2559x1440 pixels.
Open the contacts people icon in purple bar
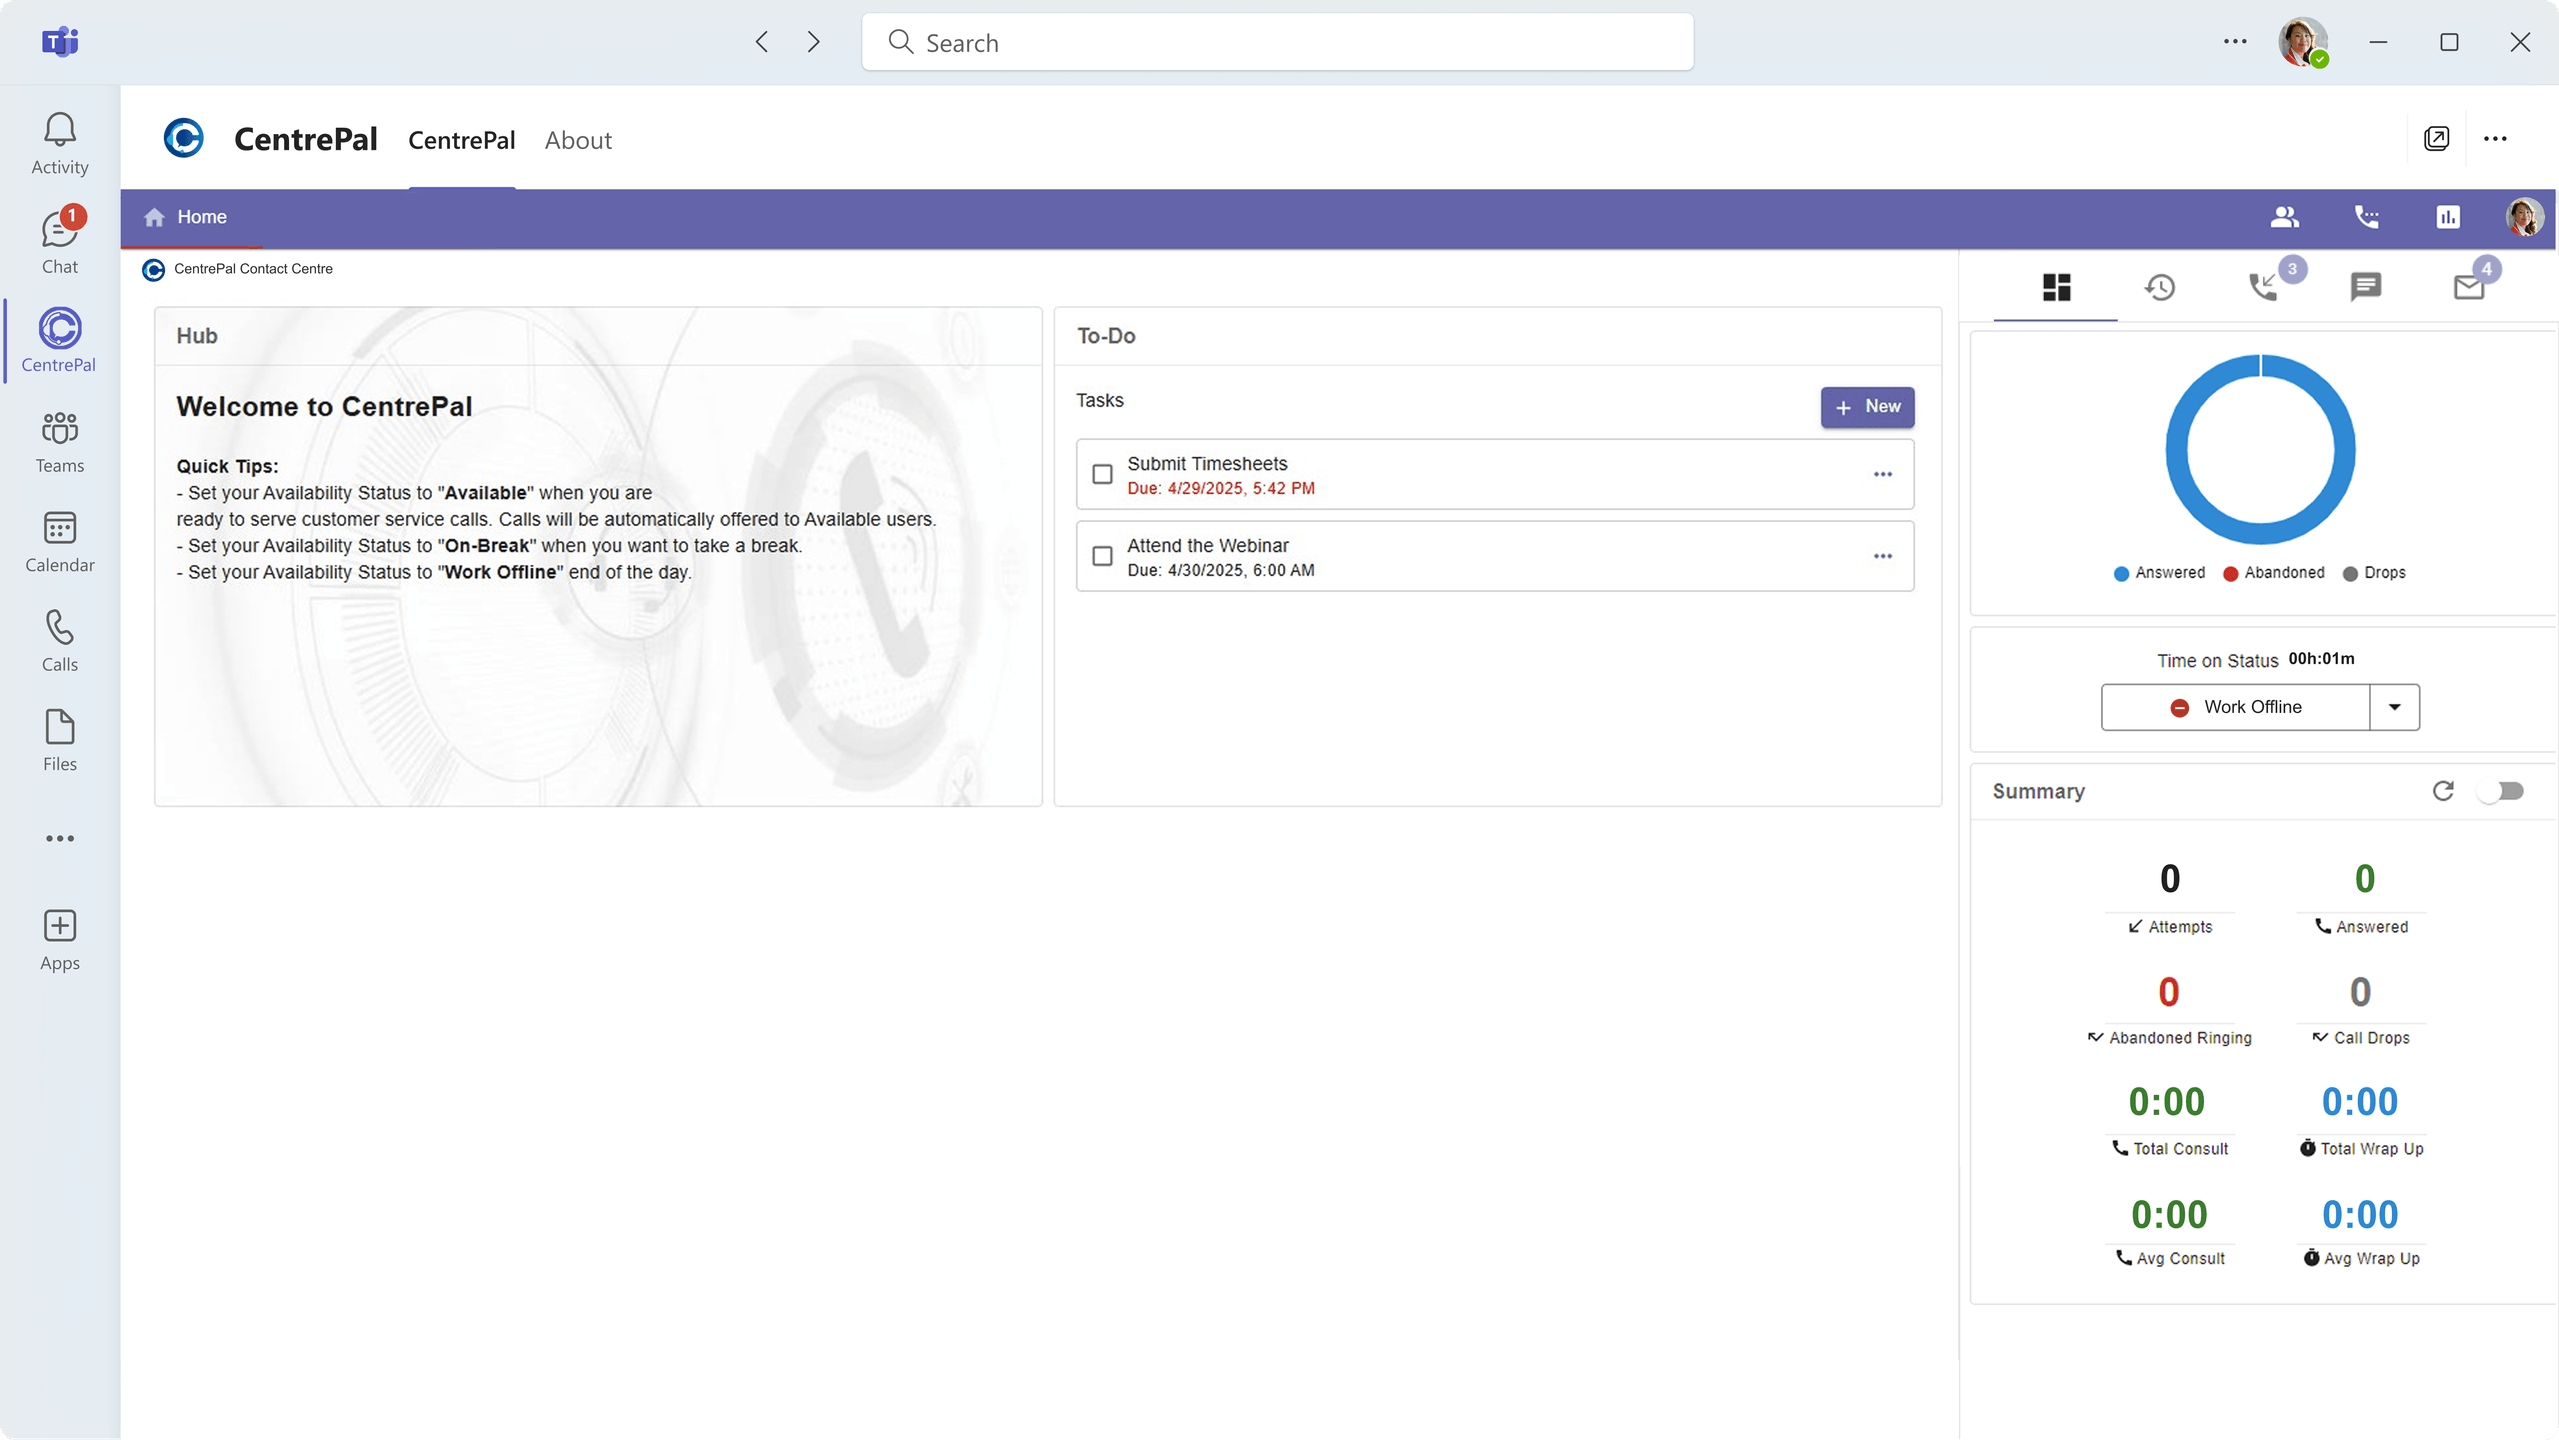[x=2284, y=217]
